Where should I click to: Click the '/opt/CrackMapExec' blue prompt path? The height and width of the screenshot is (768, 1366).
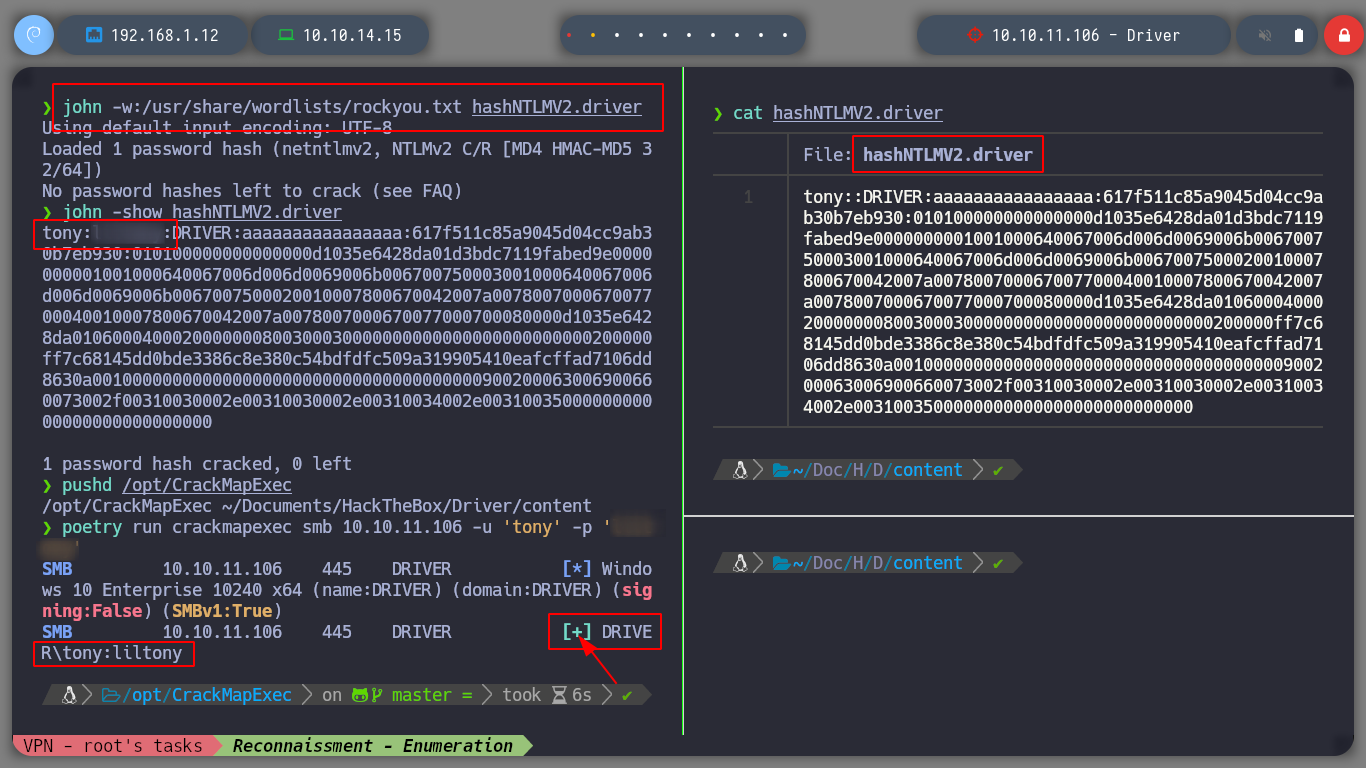point(207,695)
